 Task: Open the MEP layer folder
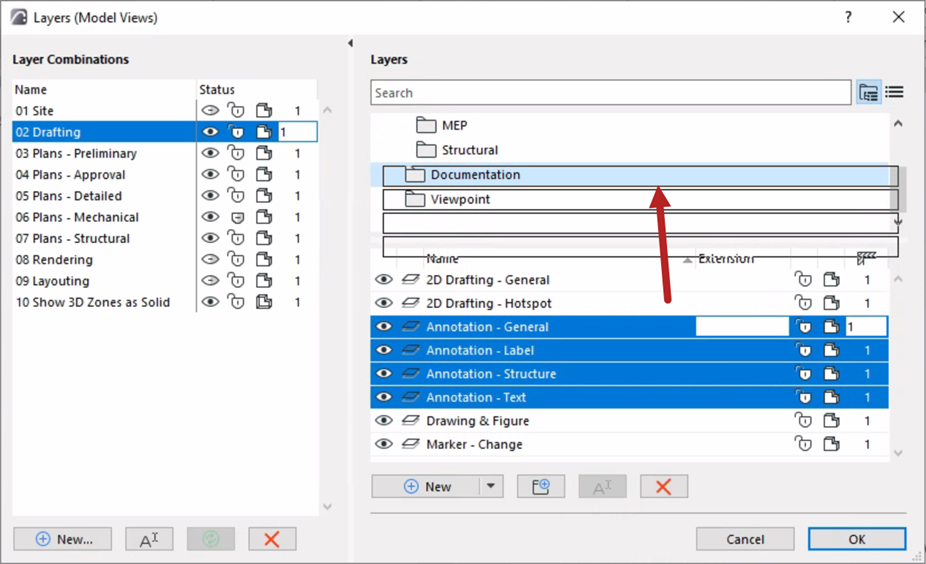441,125
